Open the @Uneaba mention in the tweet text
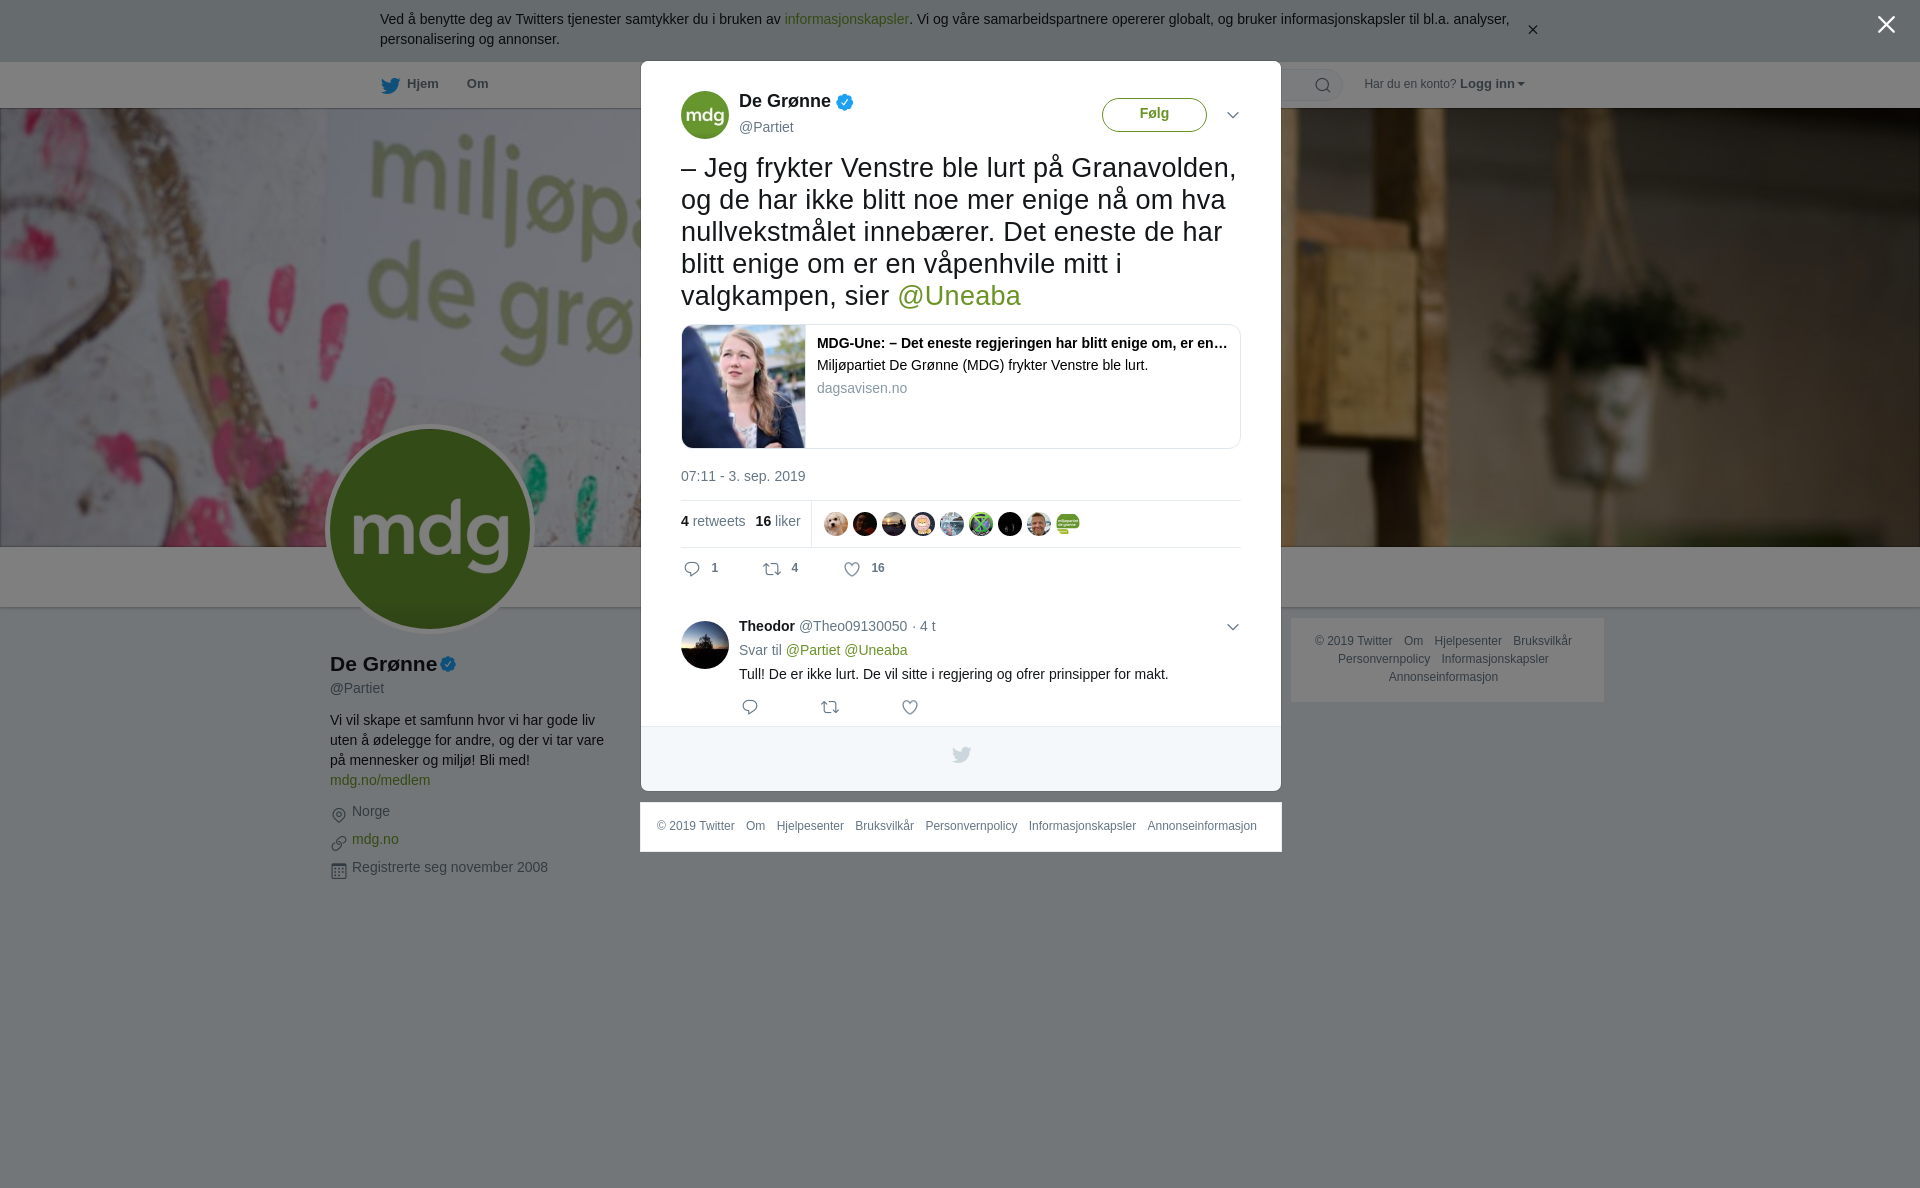The width and height of the screenshot is (1920, 1188). click(959, 296)
